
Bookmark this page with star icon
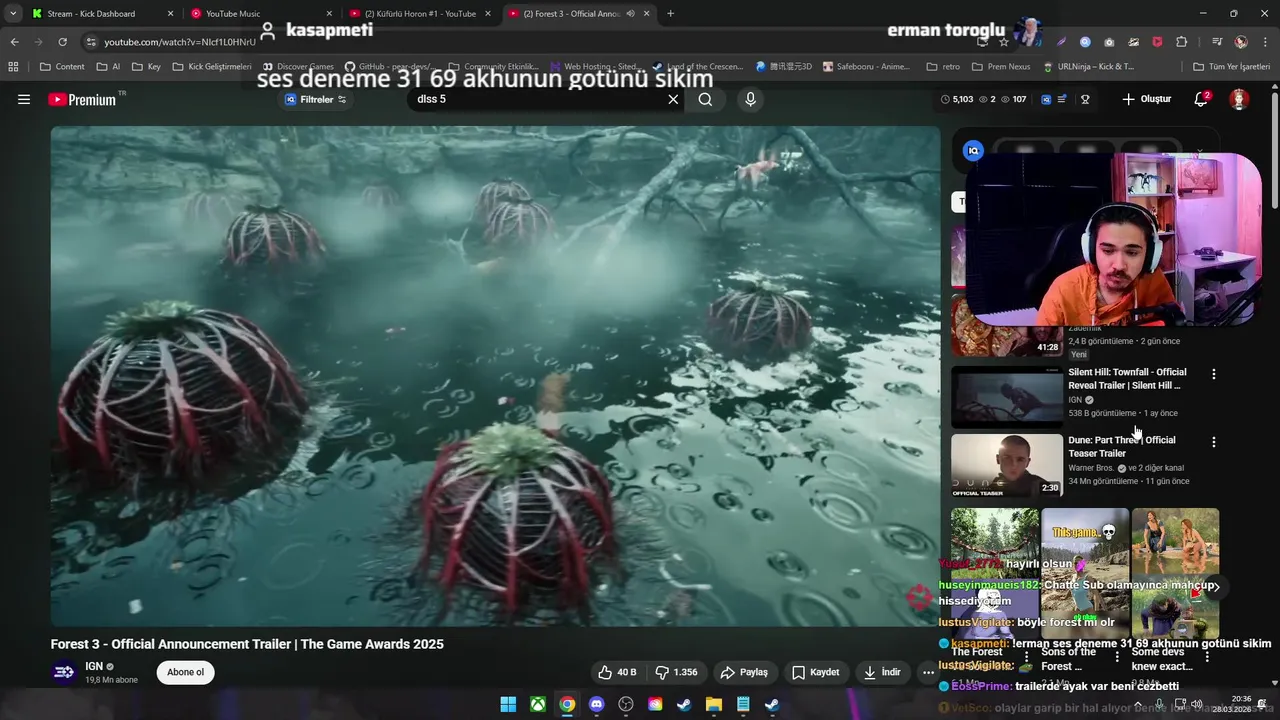[1004, 42]
